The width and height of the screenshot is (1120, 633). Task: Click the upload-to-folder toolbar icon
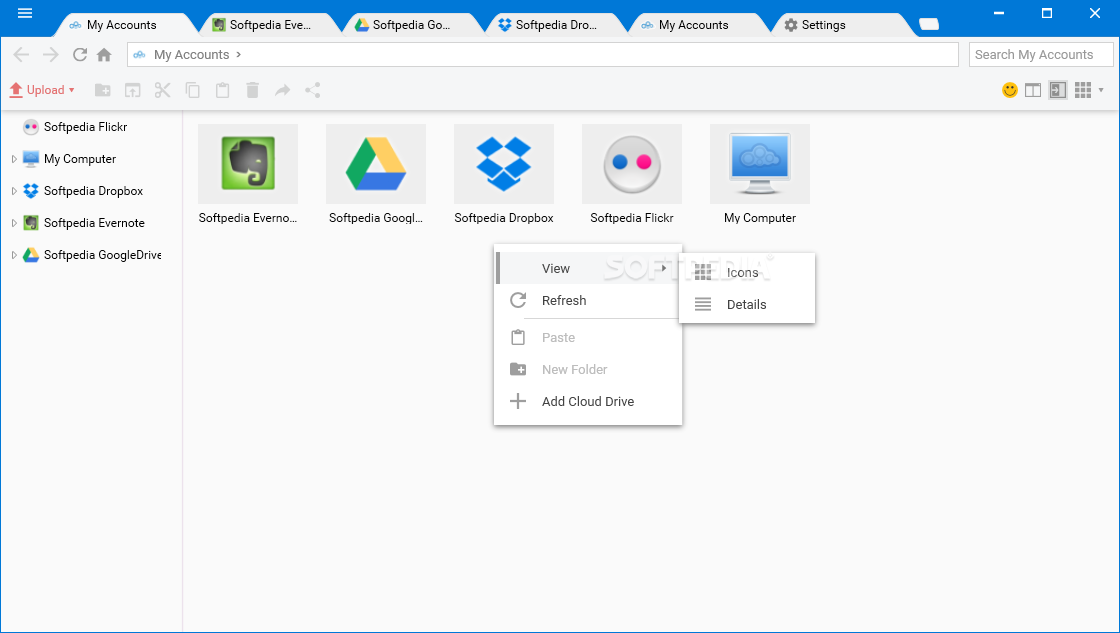pos(133,90)
